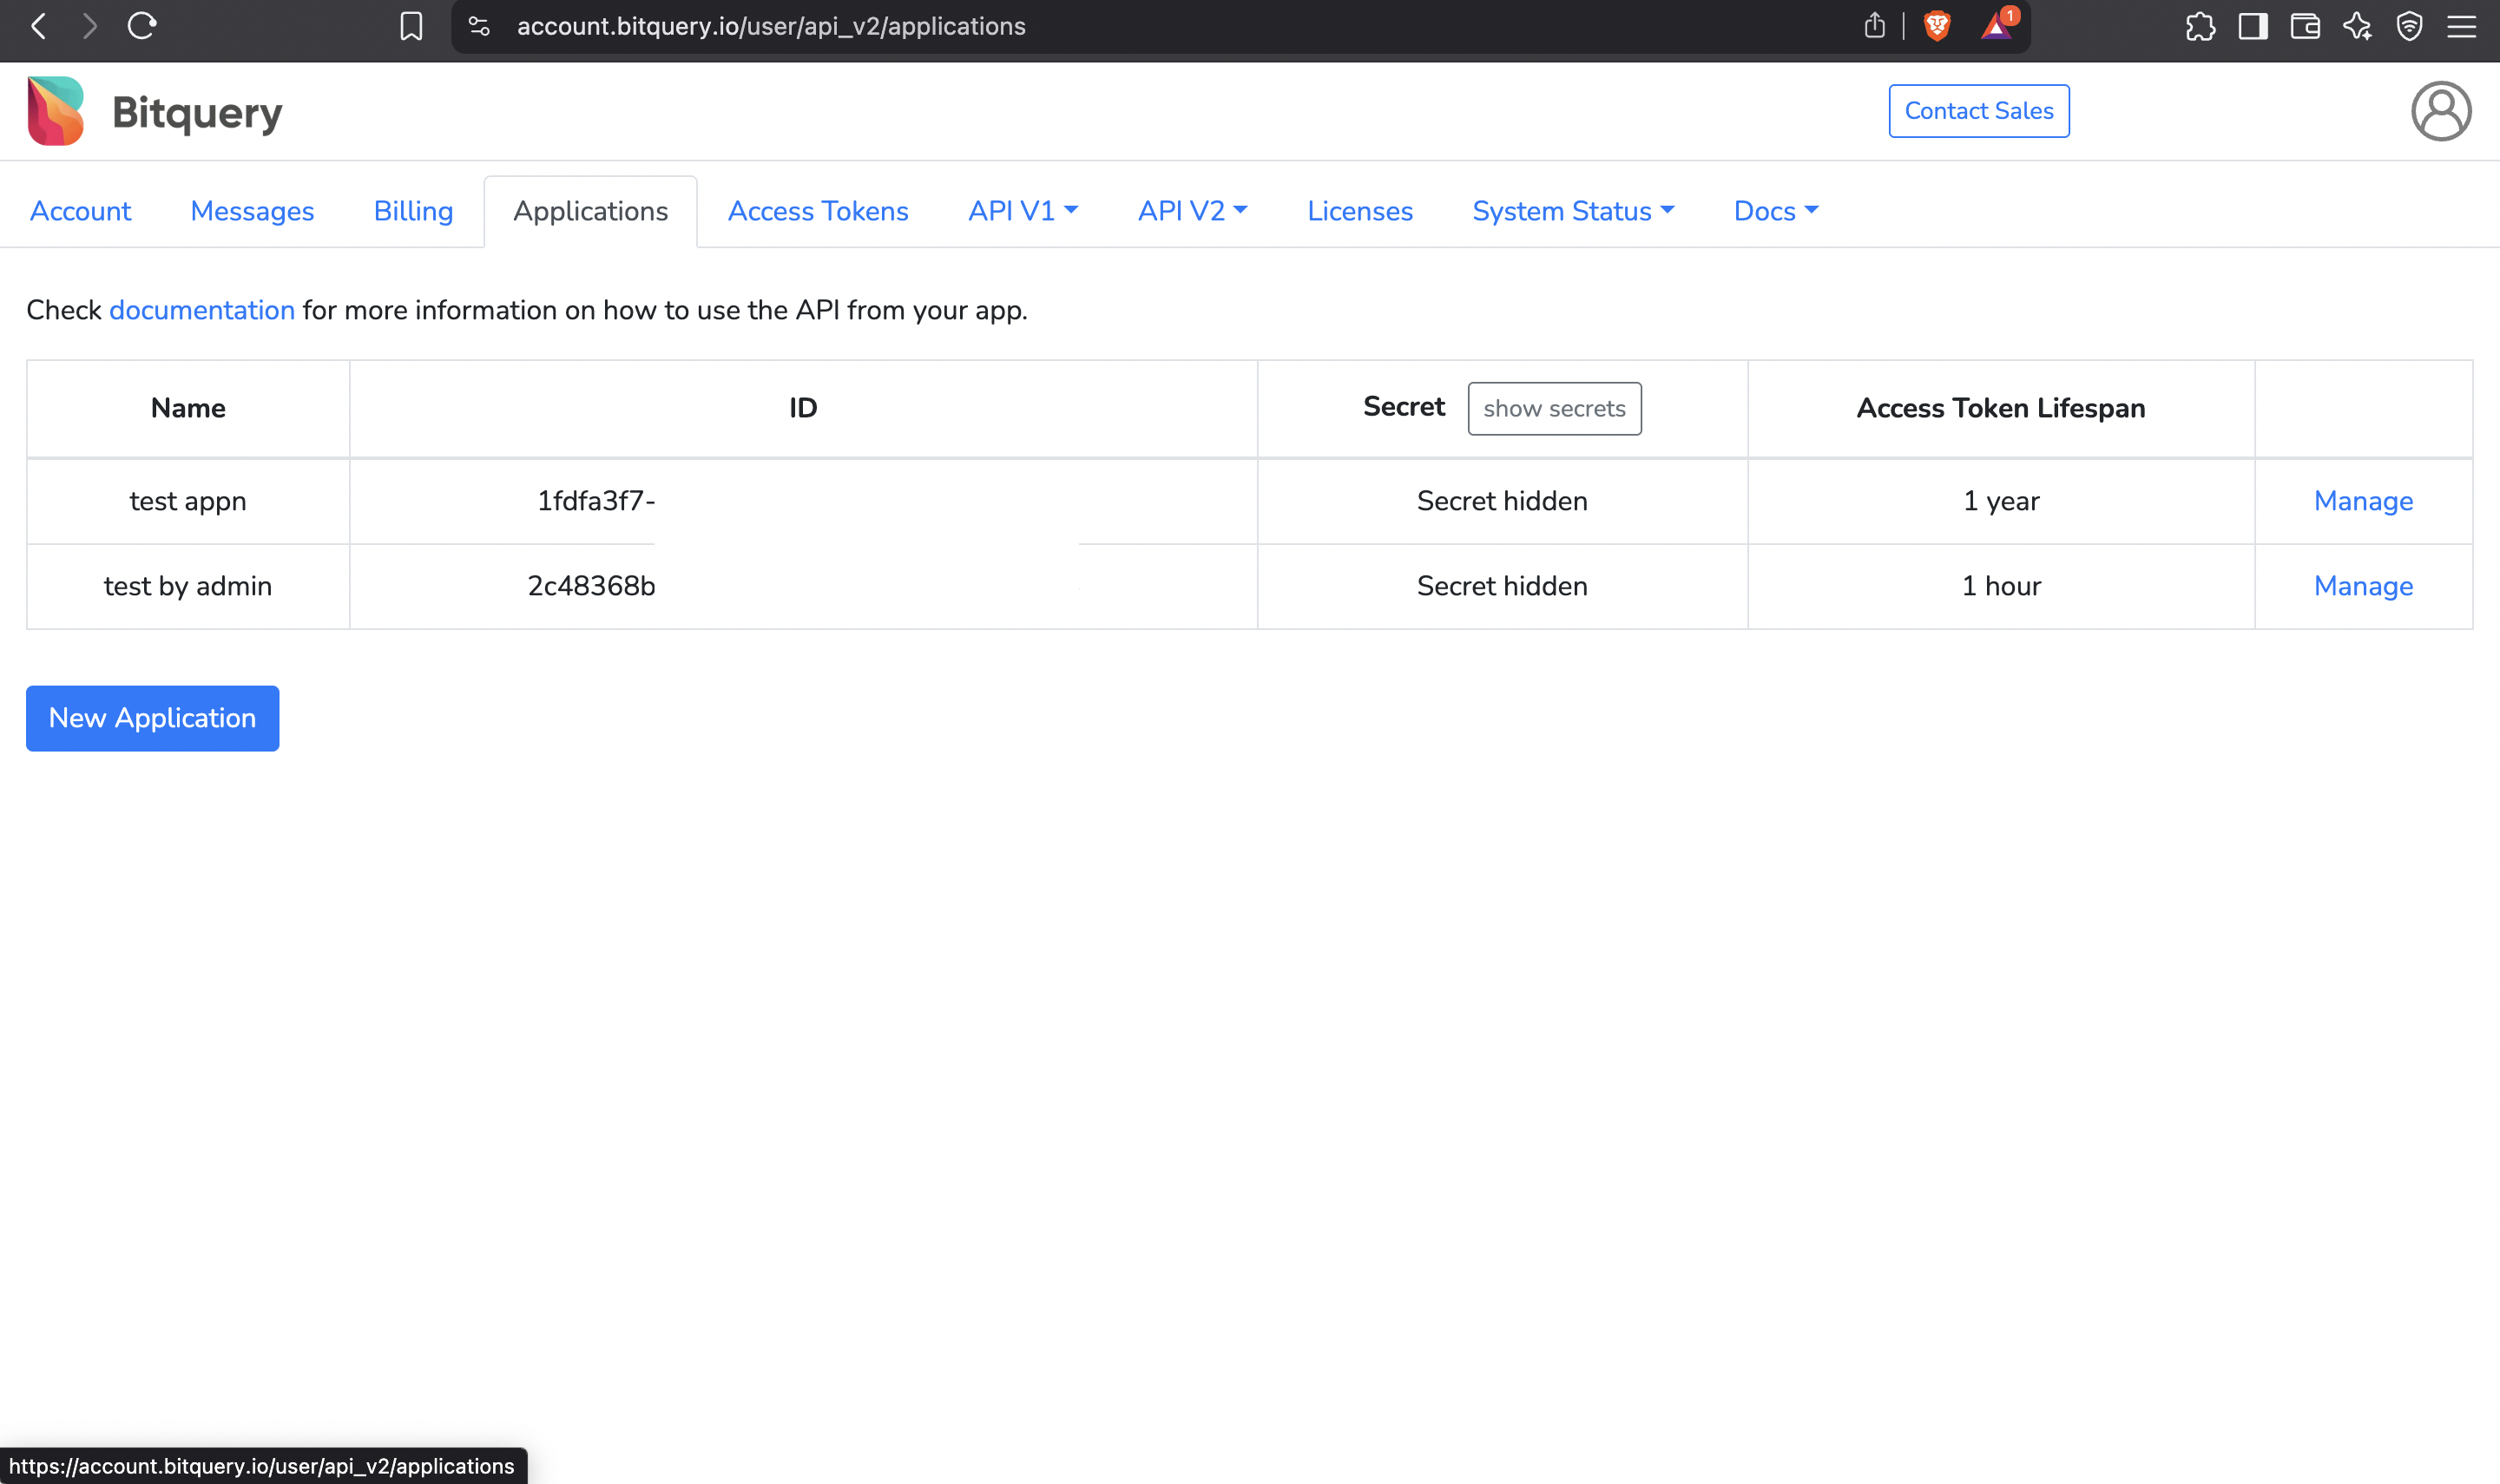Image resolution: width=2500 pixels, height=1484 pixels.
Task: Open the browser hamburger menu
Action: 2461,26
